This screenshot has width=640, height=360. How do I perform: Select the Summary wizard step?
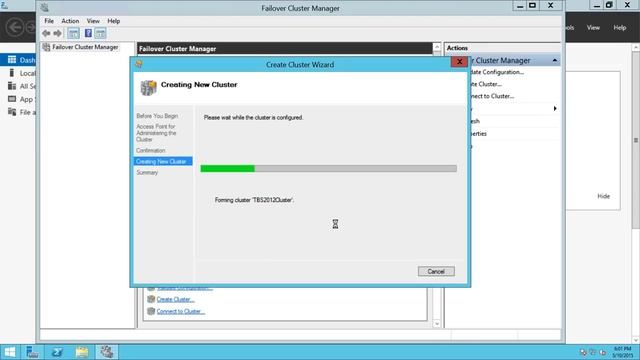(x=147, y=173)
